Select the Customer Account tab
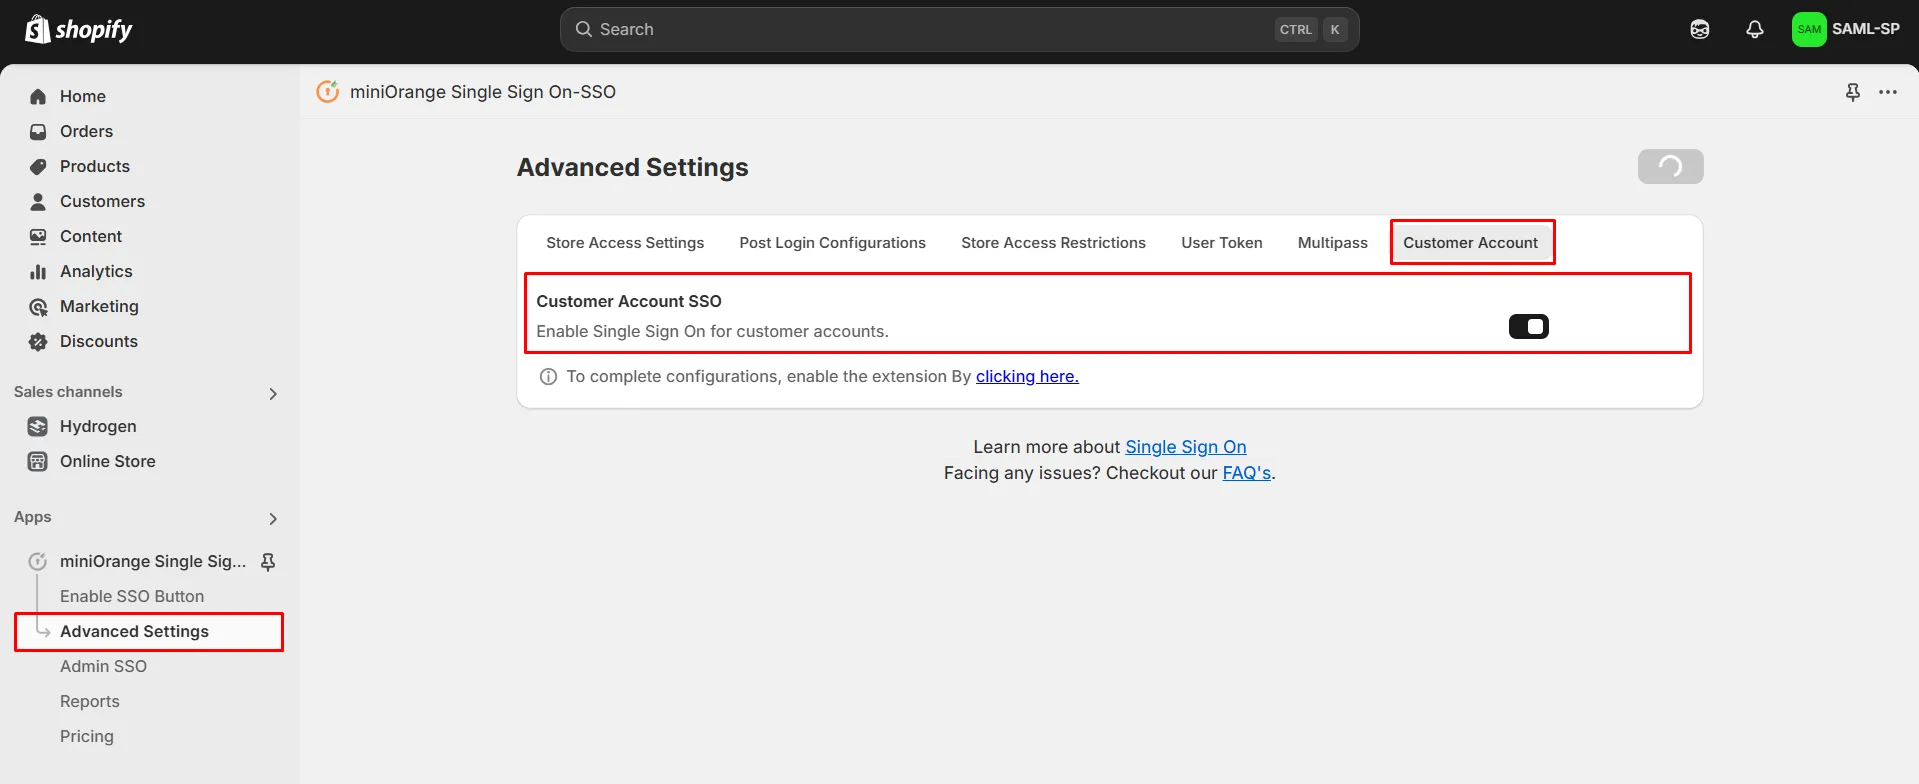 pyautogui.click(x=1471, y=243)
